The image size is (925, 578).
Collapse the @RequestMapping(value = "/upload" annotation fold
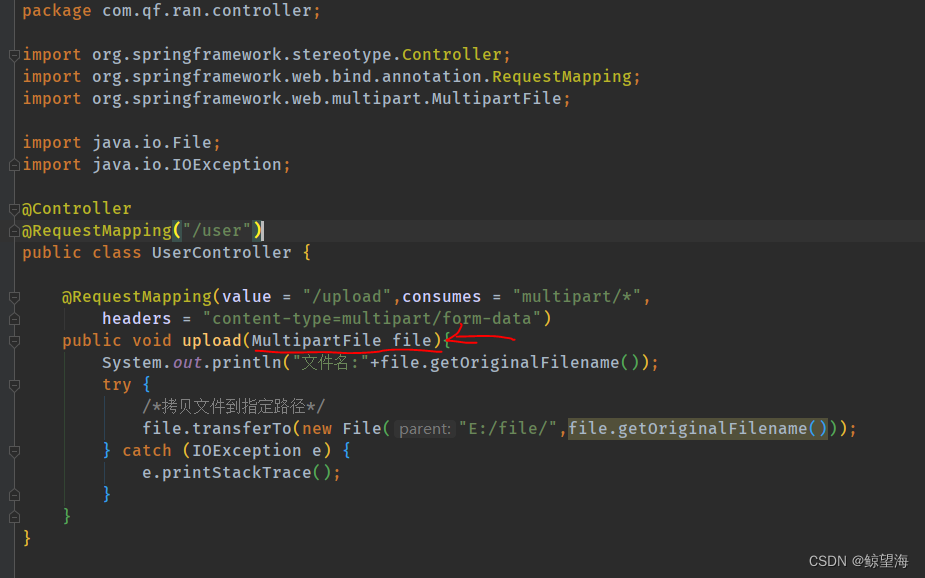point(15,297)
